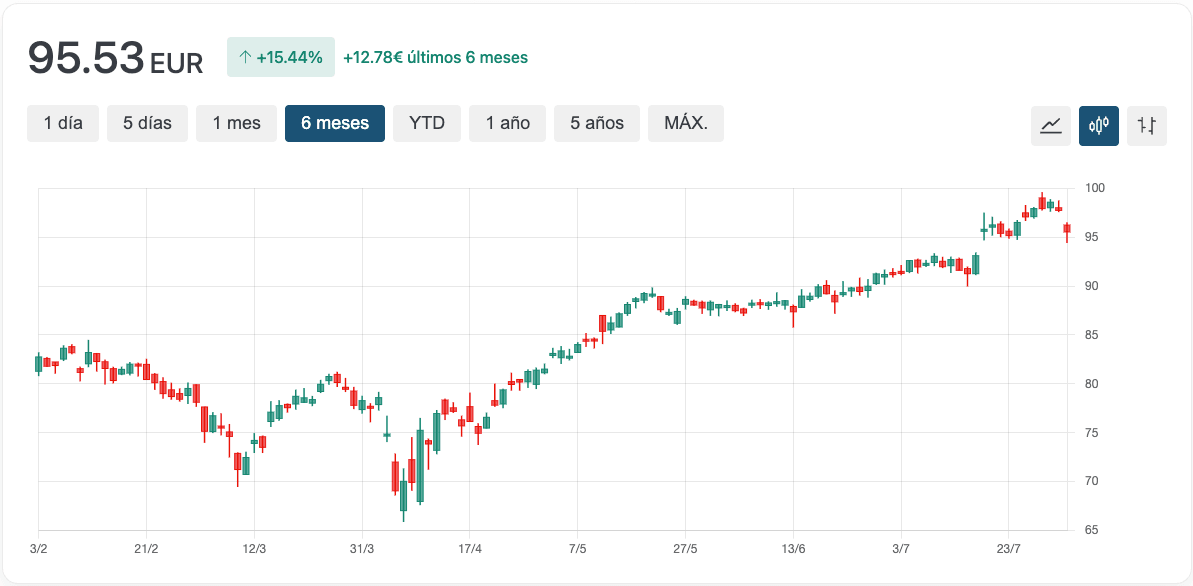Screen dimensions: 1193x586
Task: Click the "+15.44%" change badge
Action: 281,57
